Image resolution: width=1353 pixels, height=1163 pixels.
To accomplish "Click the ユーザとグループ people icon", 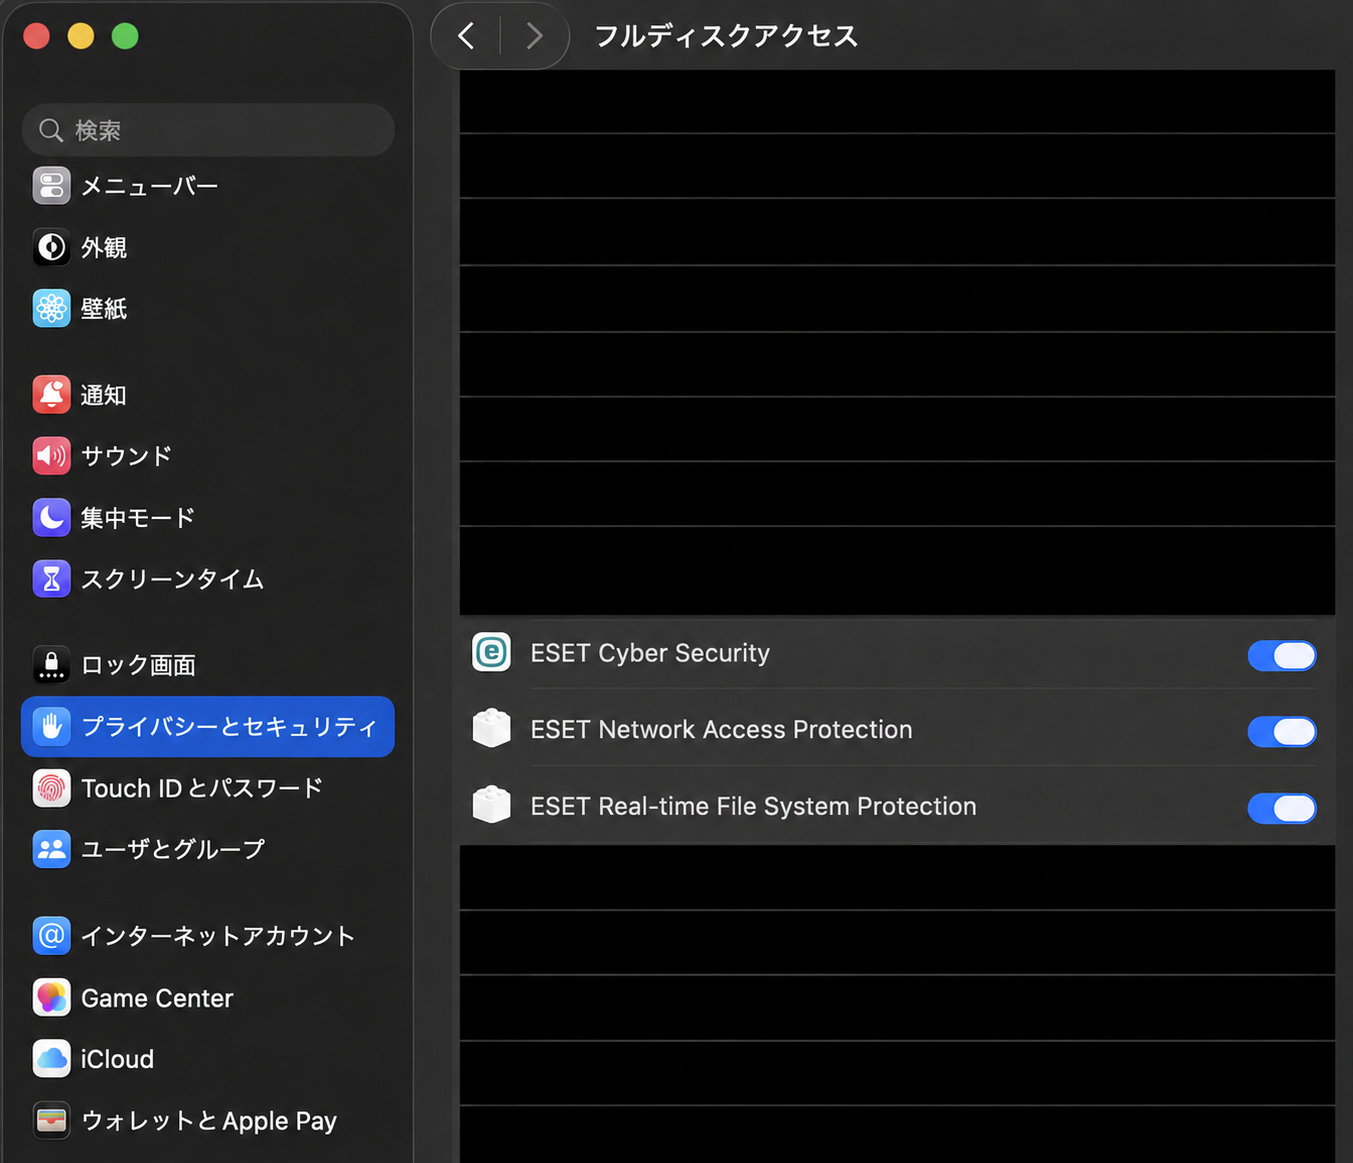I will pyautogui.click(x=51, y=849).
